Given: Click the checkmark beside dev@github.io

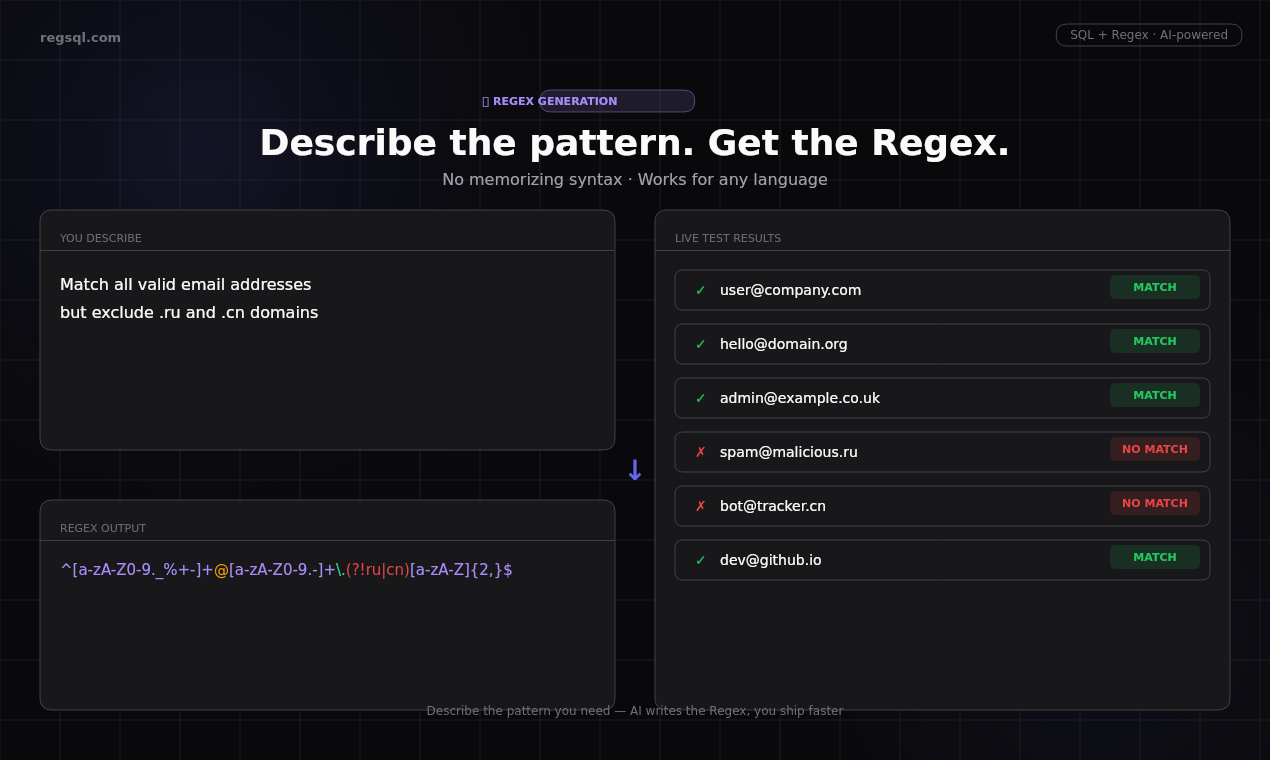Looking at the screenshot, I should click(699, 560).
